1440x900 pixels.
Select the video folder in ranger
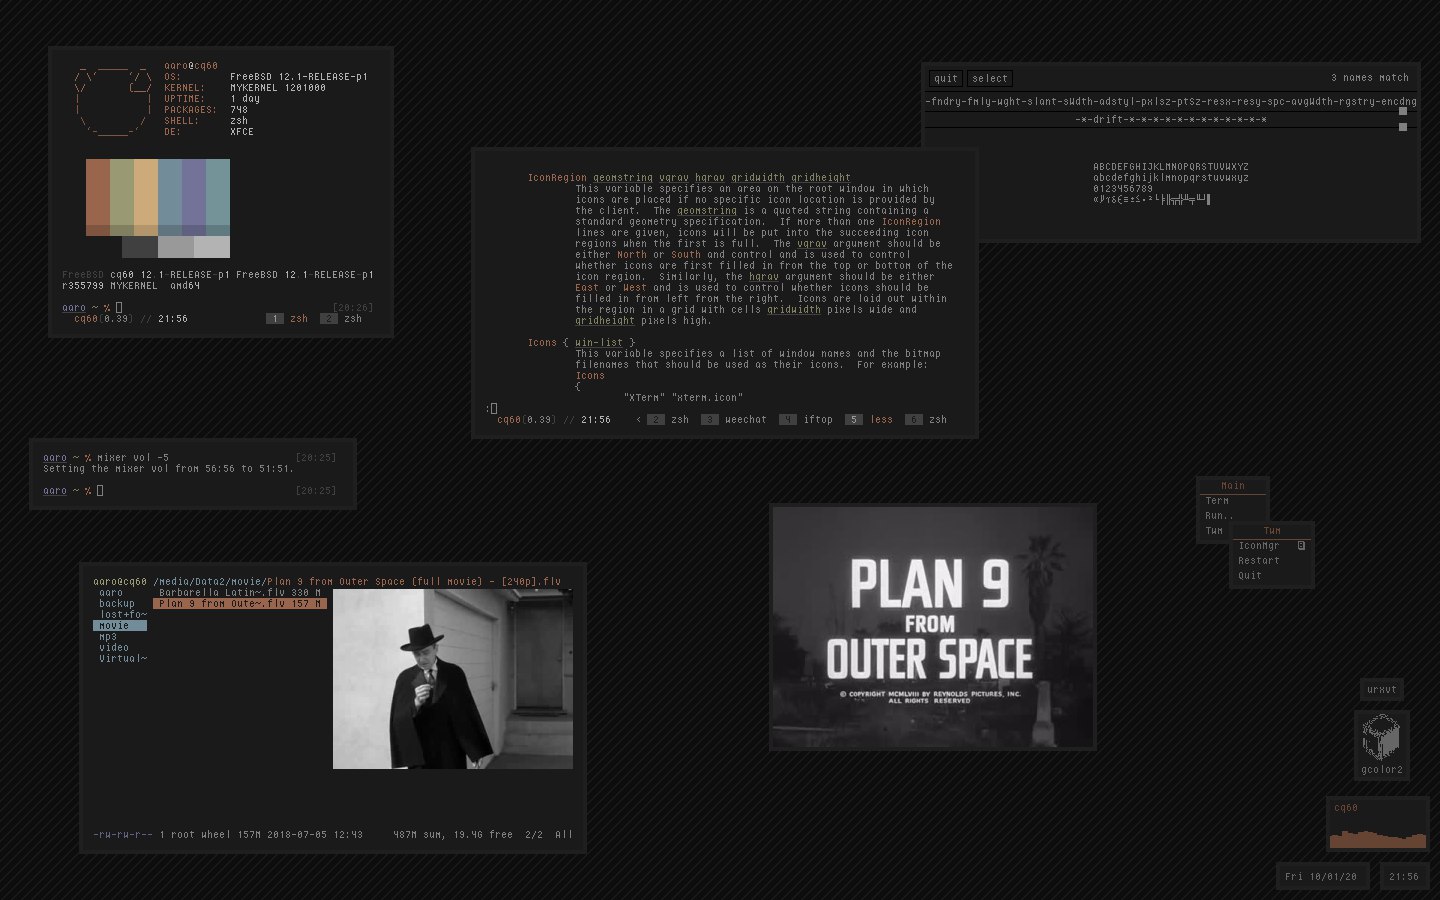[120, 648]
